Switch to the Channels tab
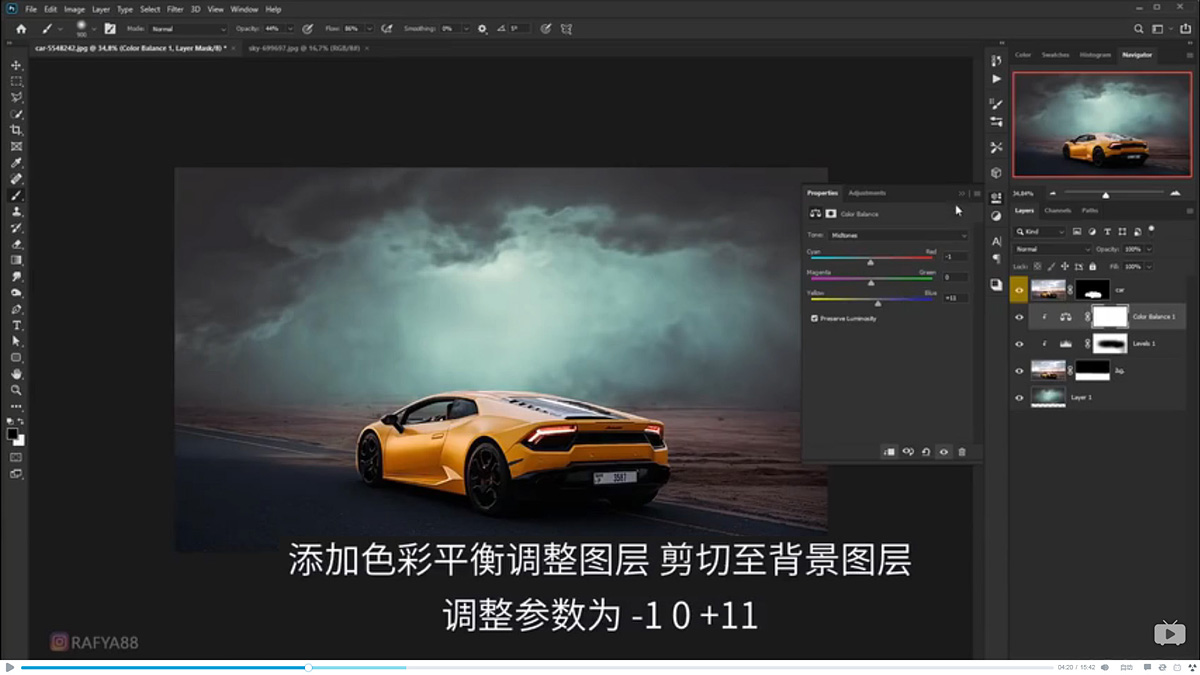Viewport: 1200px width, 675px height. (1058, 210)
